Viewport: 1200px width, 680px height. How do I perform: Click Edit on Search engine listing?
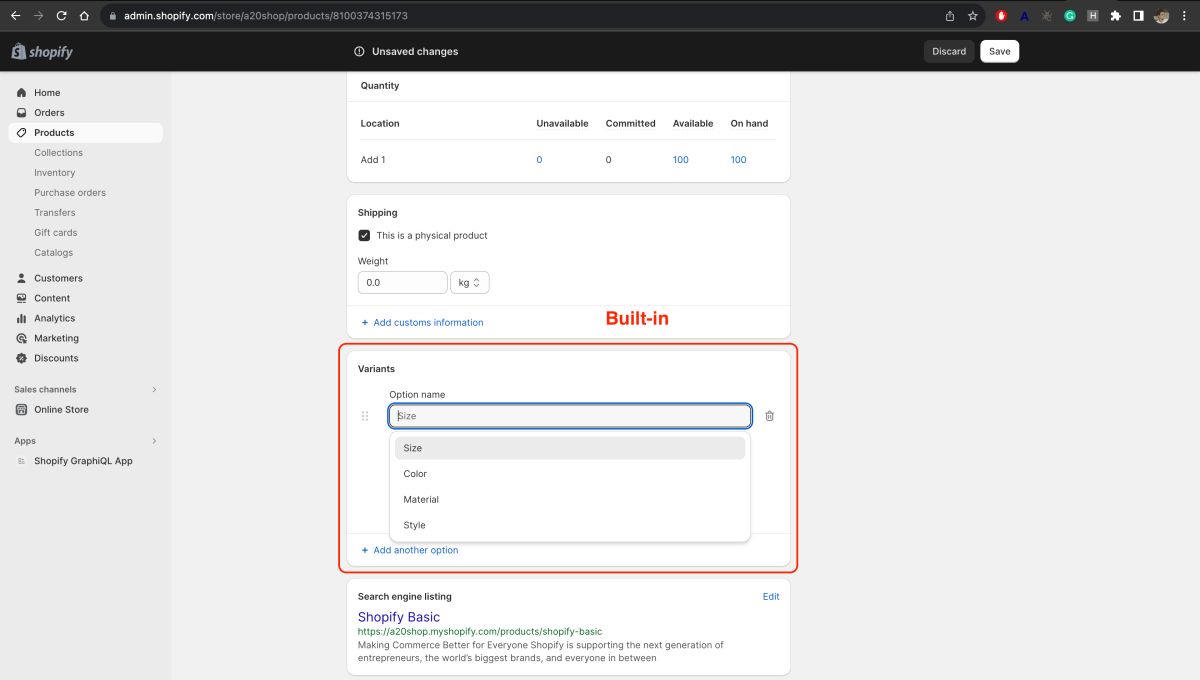click(771, 597)
